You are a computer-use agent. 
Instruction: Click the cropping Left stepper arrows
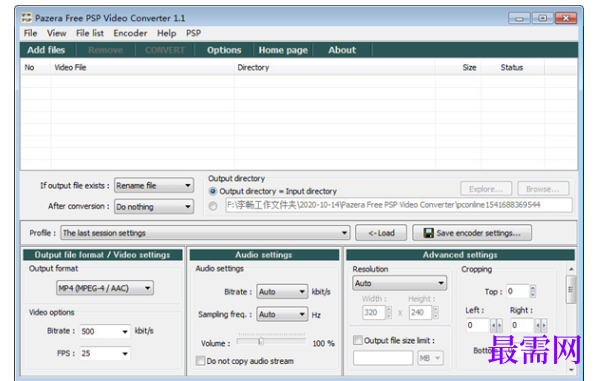tap(496, 325)
